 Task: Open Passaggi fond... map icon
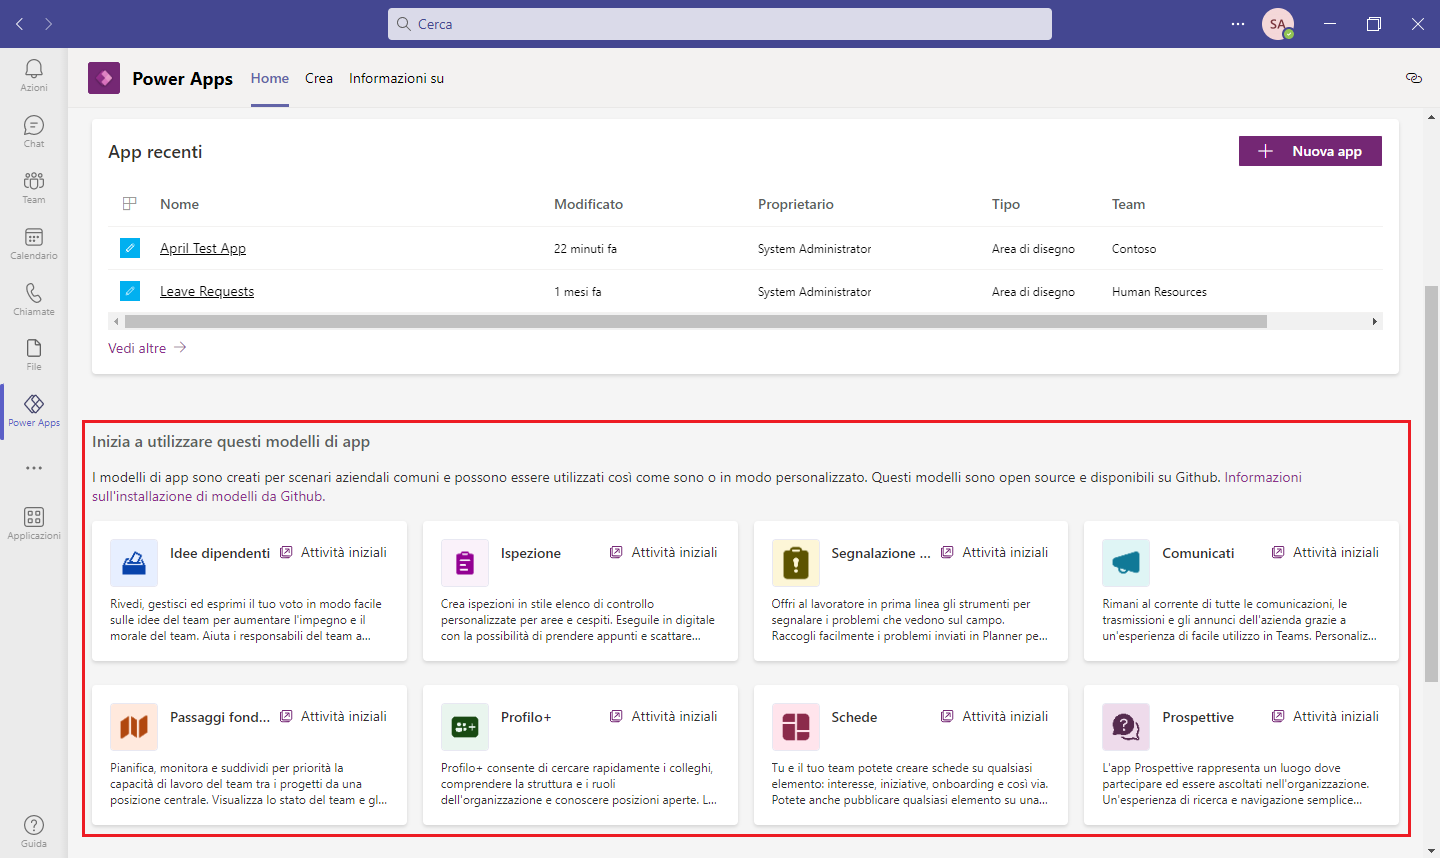[134, 727]
